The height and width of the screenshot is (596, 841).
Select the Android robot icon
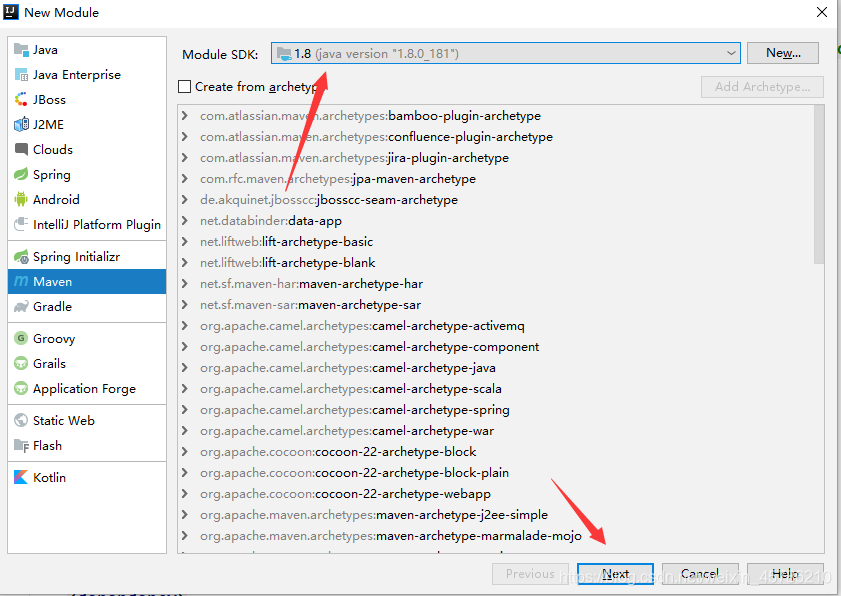click(21, 200)
